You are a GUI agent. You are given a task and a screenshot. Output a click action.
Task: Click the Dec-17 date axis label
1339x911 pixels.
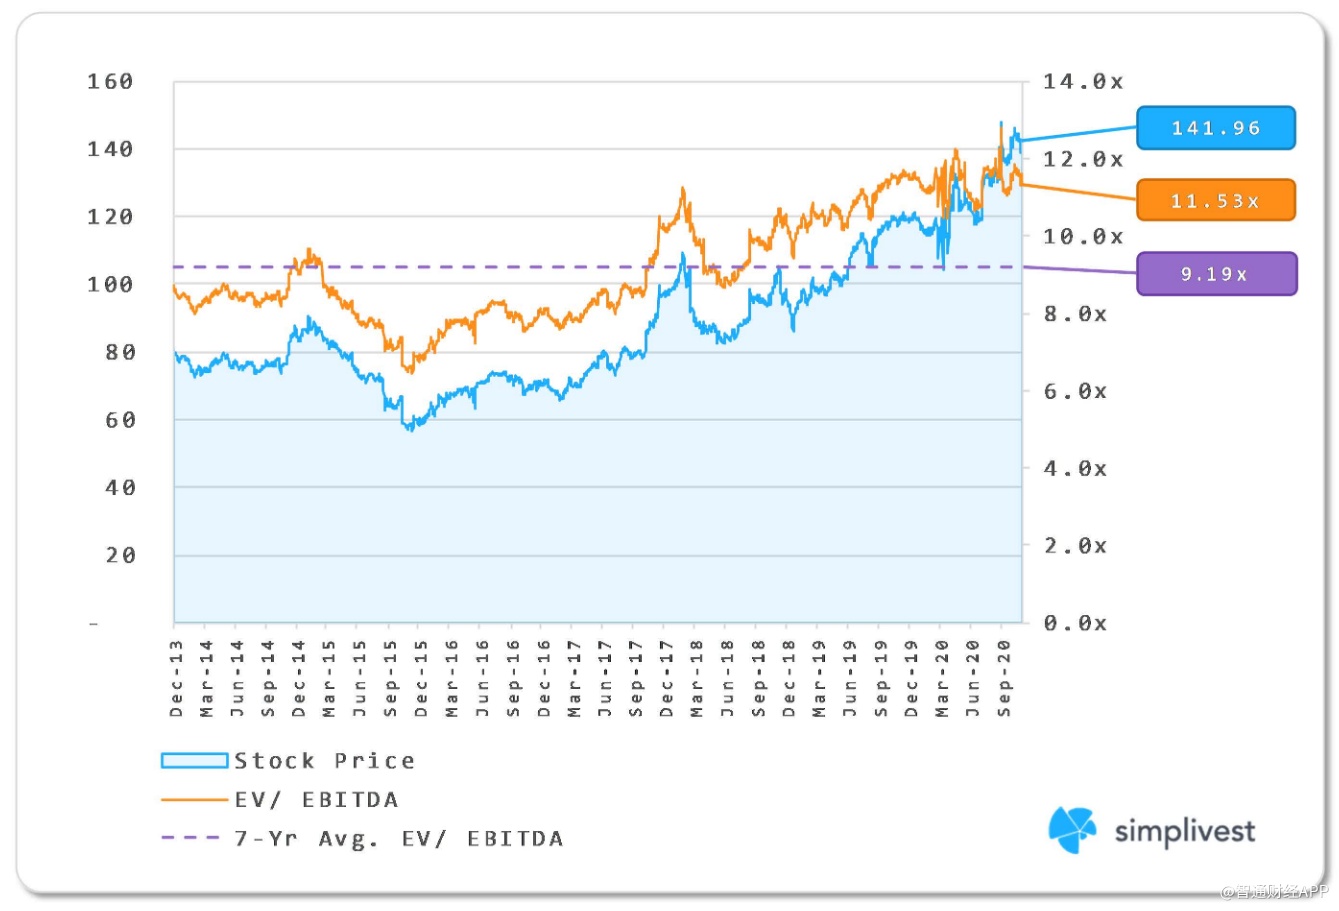pyautogui.click(x=667, y=679)
